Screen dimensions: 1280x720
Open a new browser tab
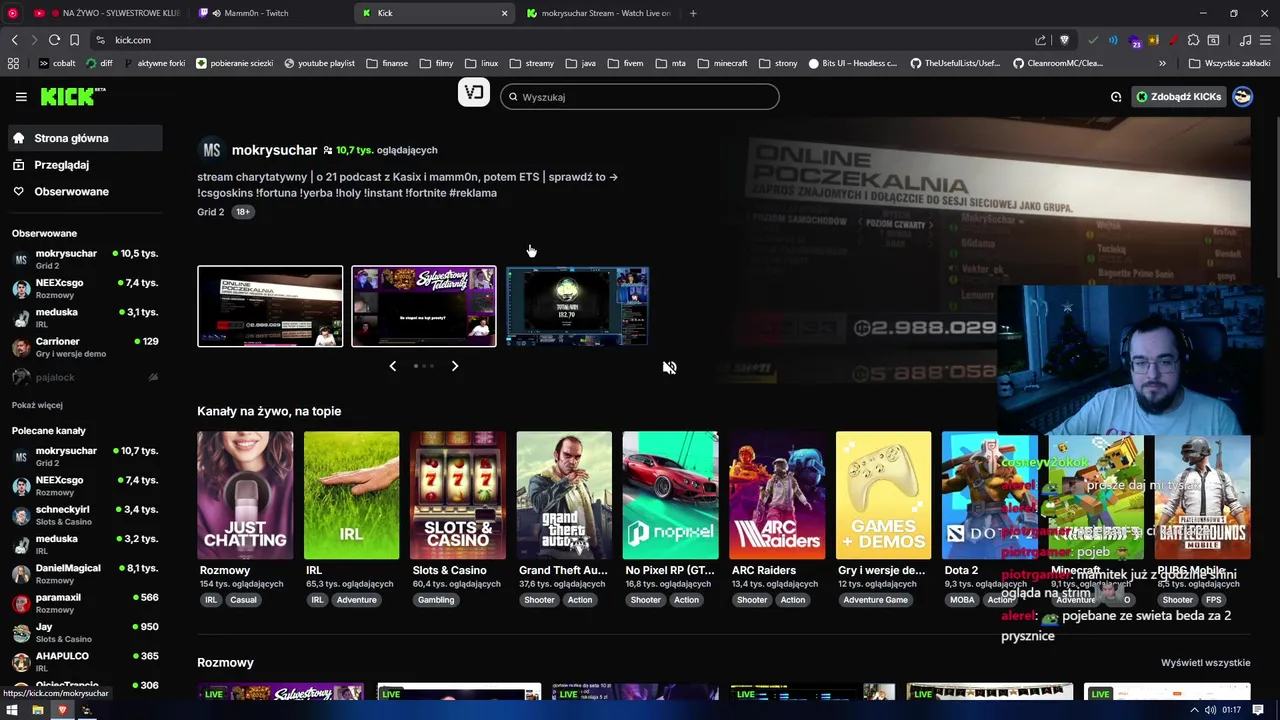pos(693,13)
